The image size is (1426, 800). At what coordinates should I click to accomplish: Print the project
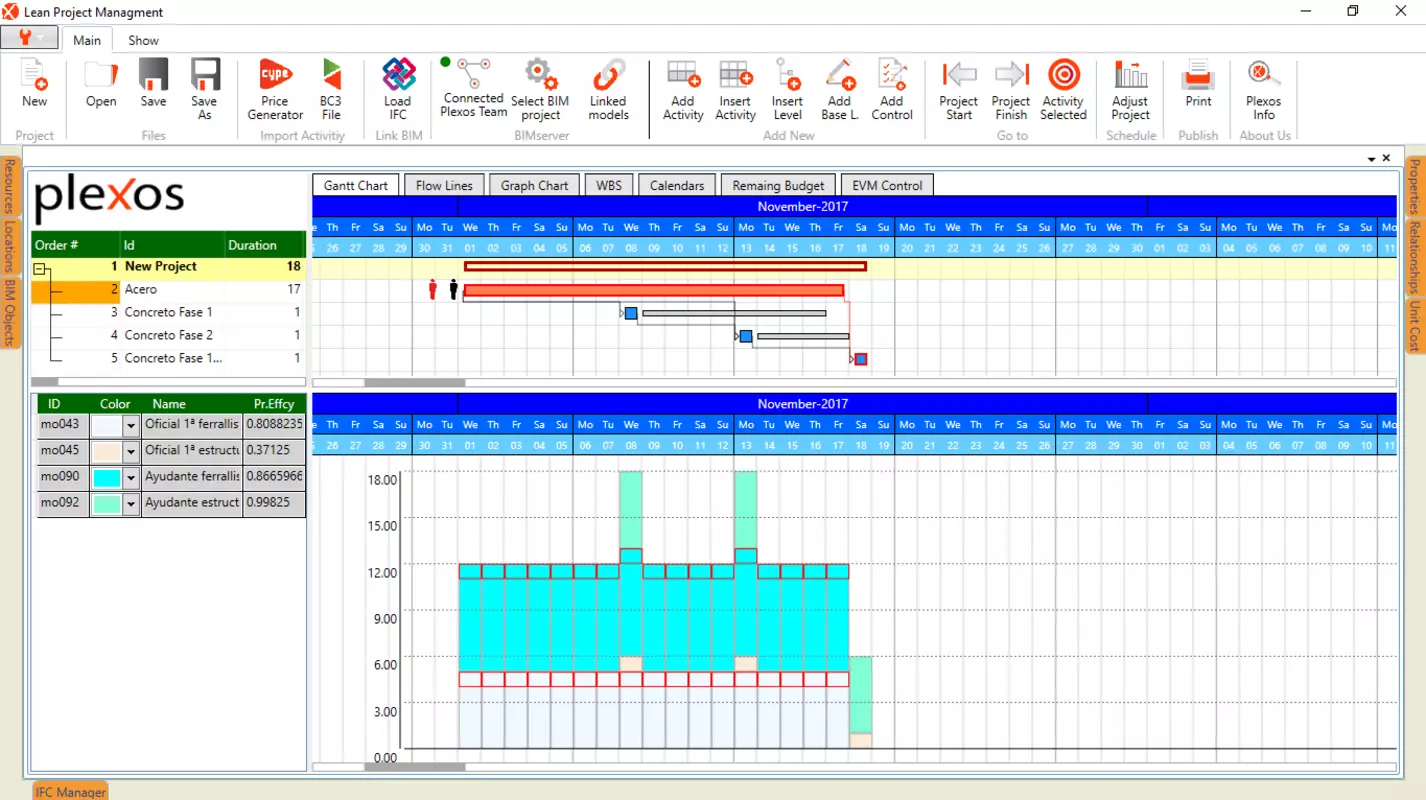click(x=1198, y=84)
